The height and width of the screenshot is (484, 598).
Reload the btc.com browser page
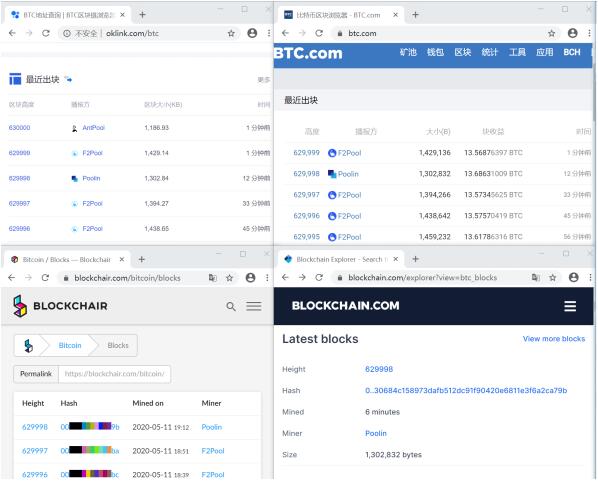(319, 34)
